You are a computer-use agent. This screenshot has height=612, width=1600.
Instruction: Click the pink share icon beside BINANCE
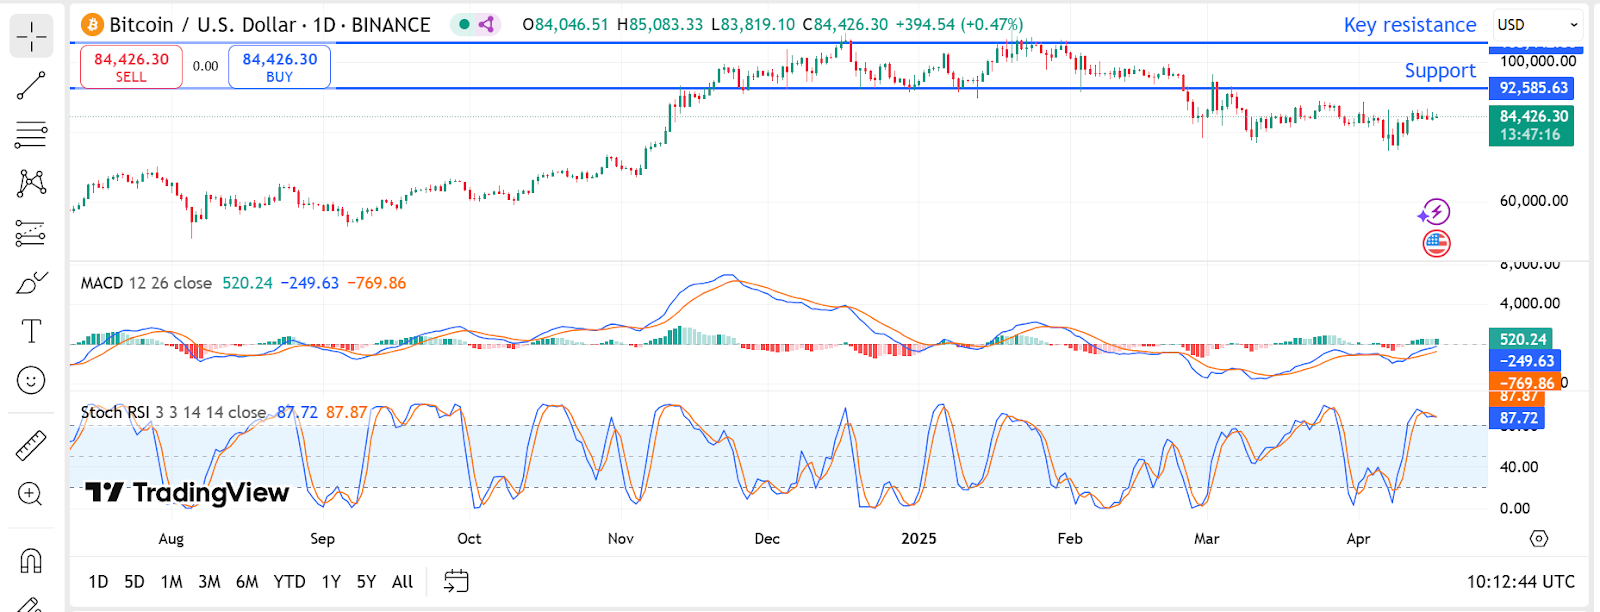pyautogui.click(x=486, y=24)
